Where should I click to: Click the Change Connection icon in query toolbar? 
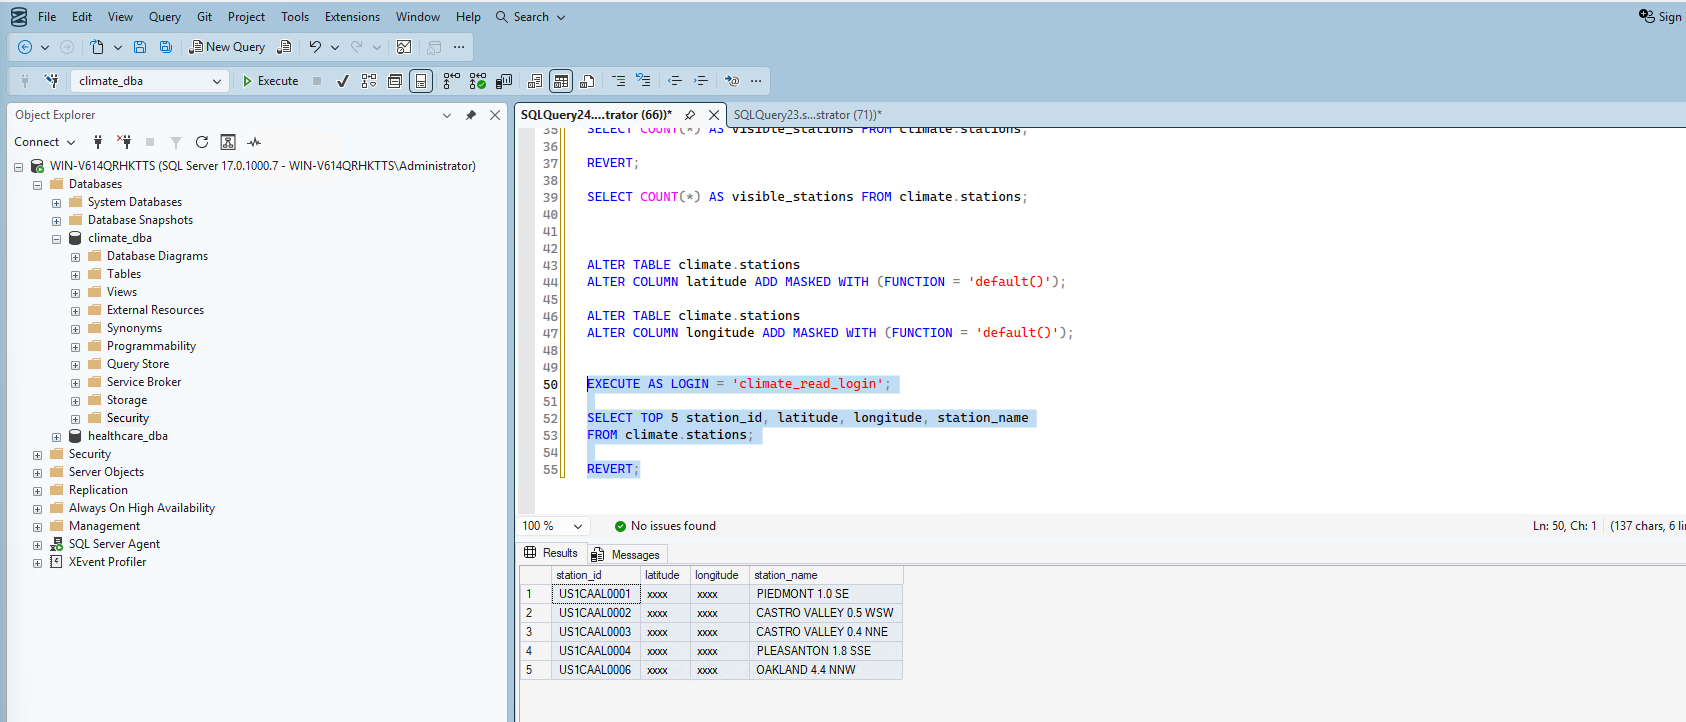[51, 81]
